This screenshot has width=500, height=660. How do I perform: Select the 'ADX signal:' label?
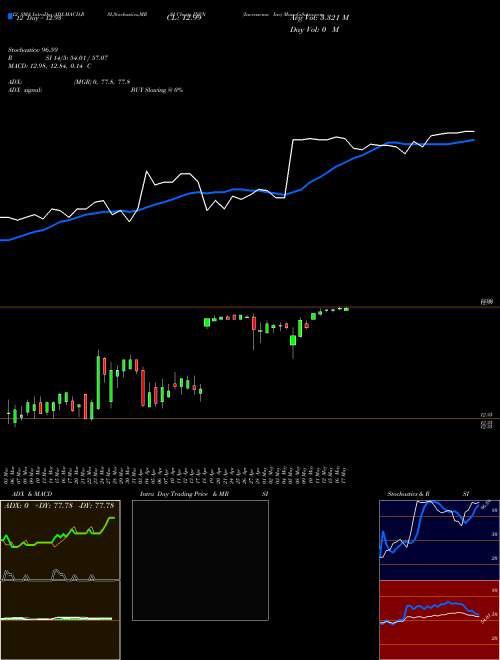click(25, 90)
